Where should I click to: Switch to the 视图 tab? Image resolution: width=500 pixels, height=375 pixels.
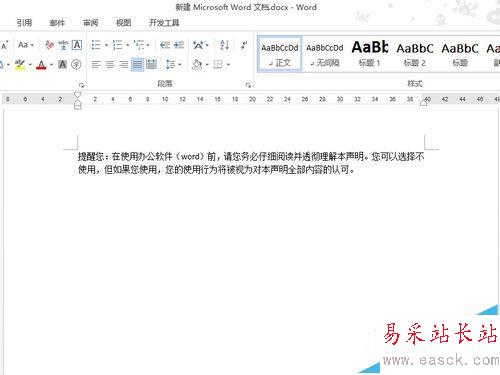(123, 23)
